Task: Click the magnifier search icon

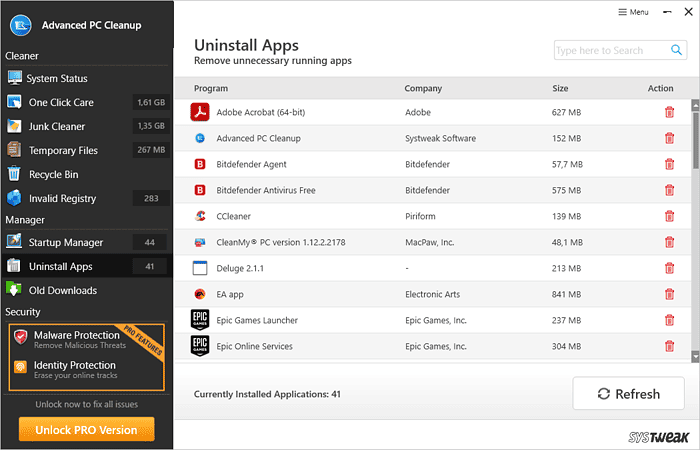Action: tap(676, 50)
